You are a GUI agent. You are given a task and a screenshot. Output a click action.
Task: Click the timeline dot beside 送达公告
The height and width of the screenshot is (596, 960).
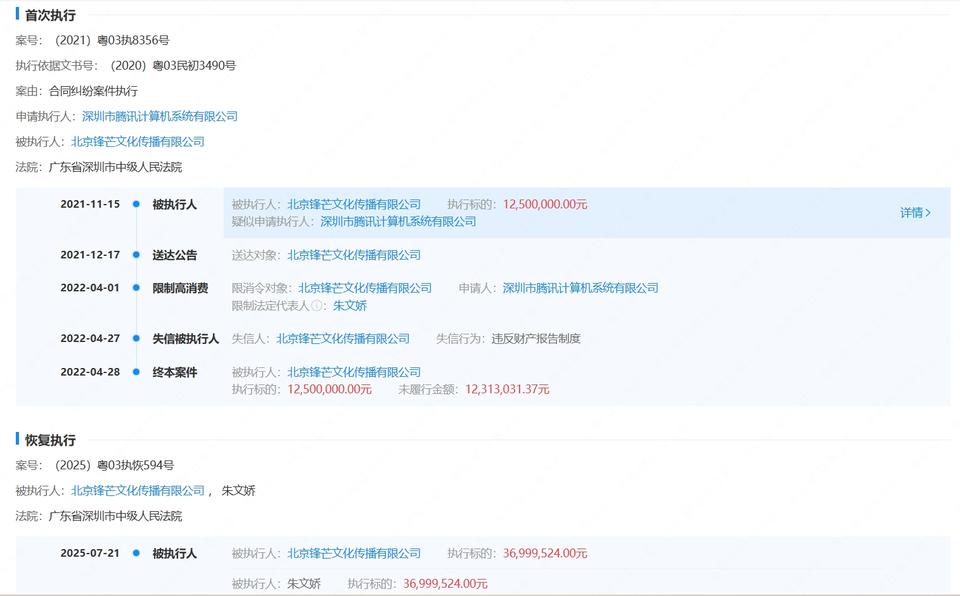coord(138,254)
